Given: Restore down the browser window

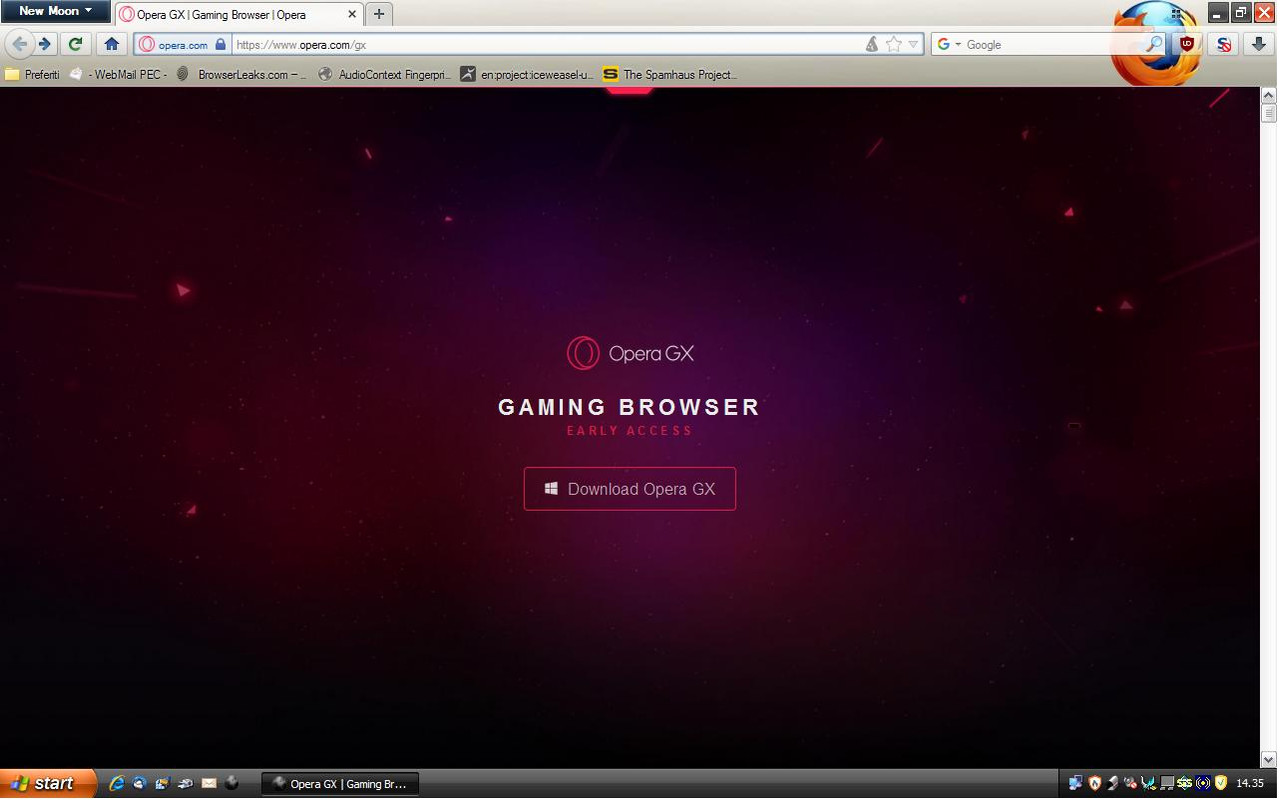Looking at the screenshot, I should [x=1240, y=12].
